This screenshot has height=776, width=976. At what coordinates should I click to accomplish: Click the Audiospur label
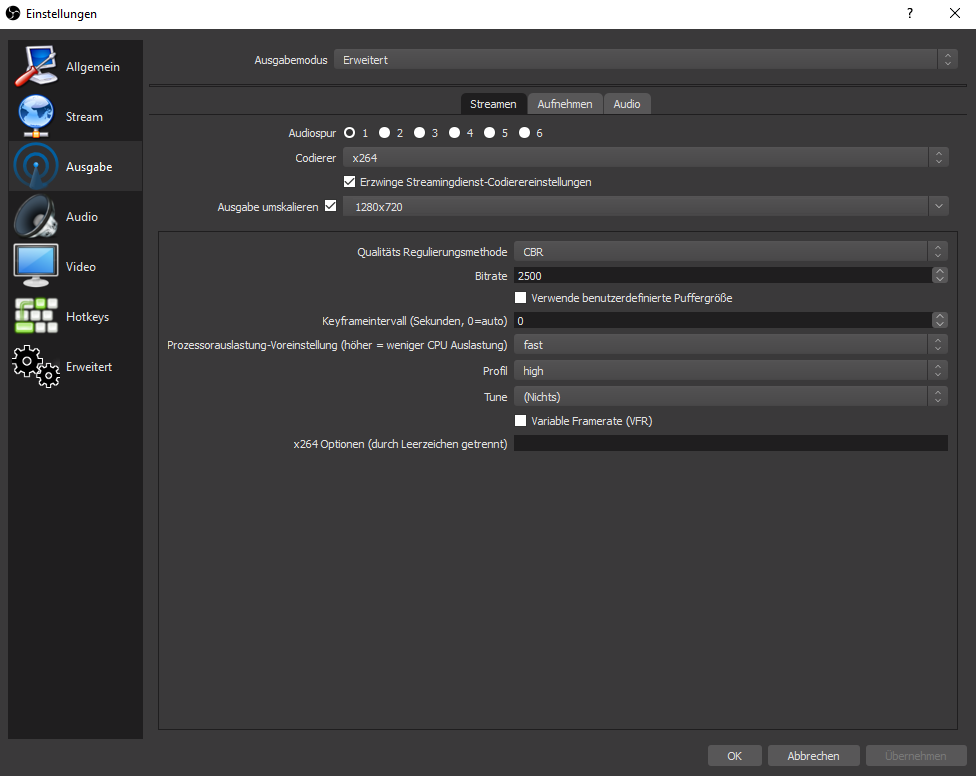tap(312, 133)
